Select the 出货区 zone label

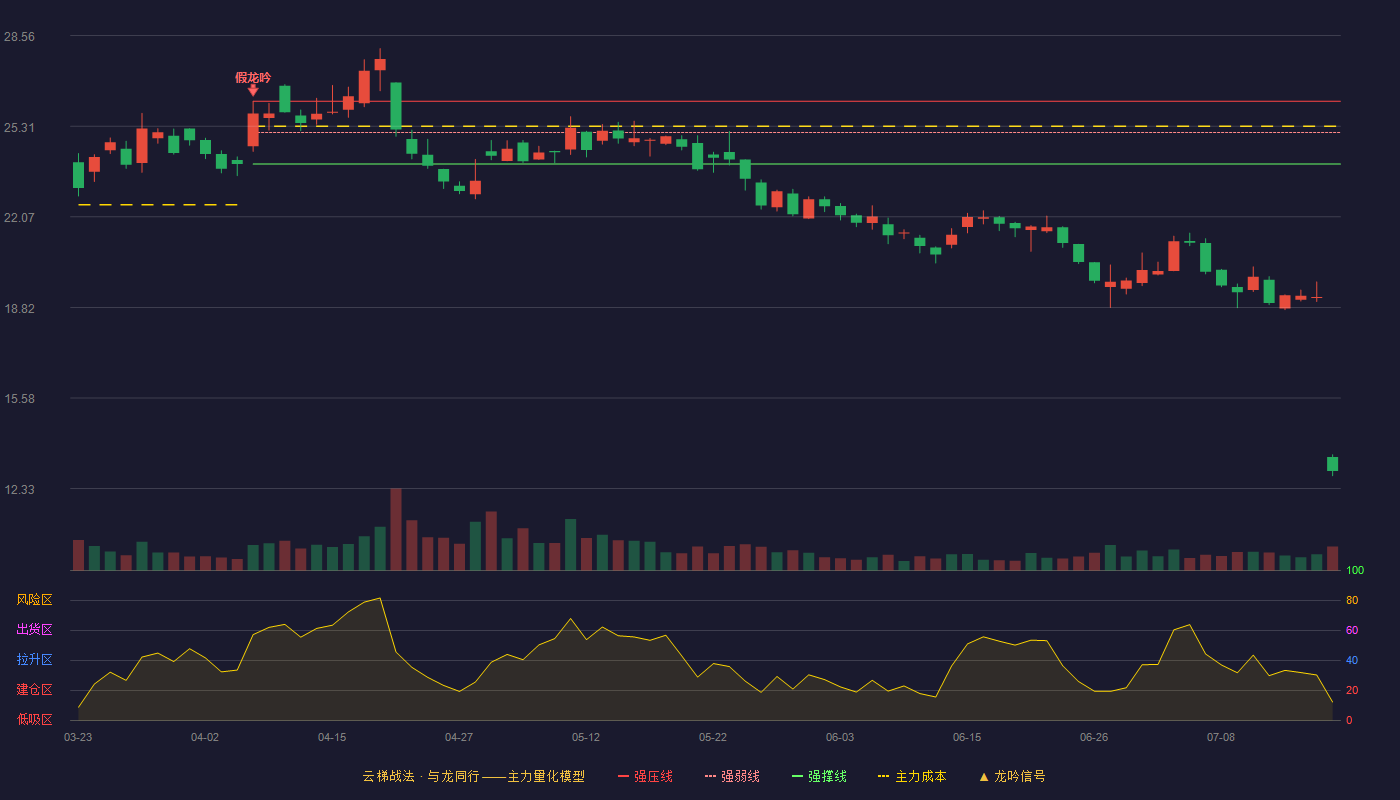tap(34, 630)
